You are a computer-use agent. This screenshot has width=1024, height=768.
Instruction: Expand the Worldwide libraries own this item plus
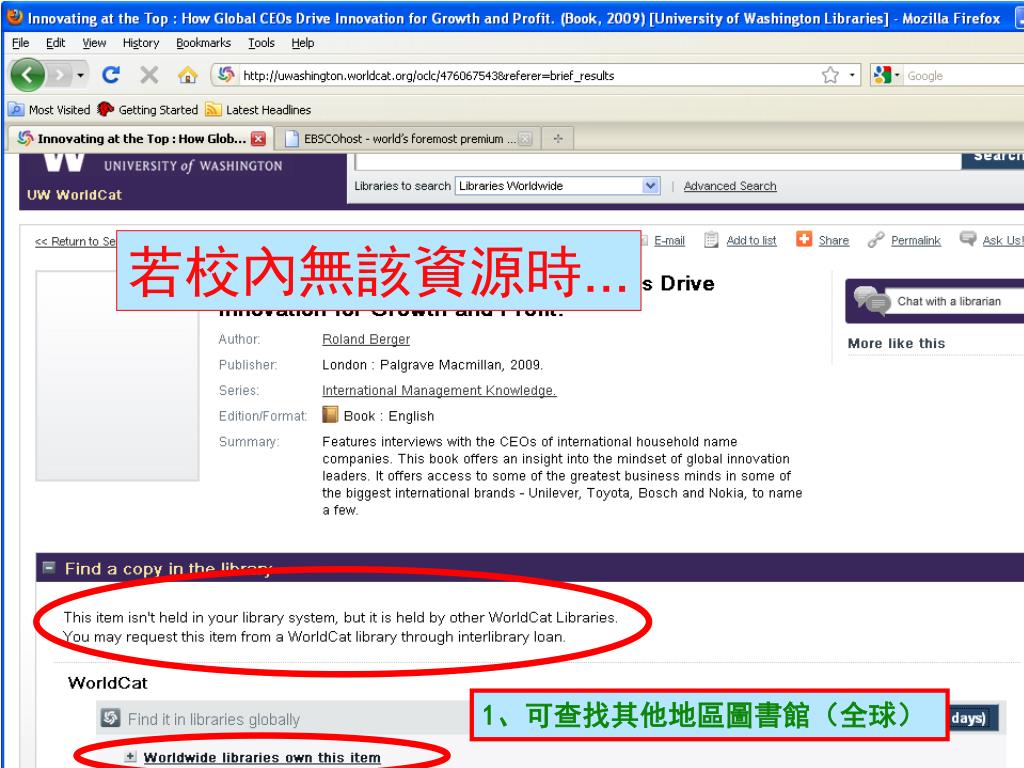[130, 756]
